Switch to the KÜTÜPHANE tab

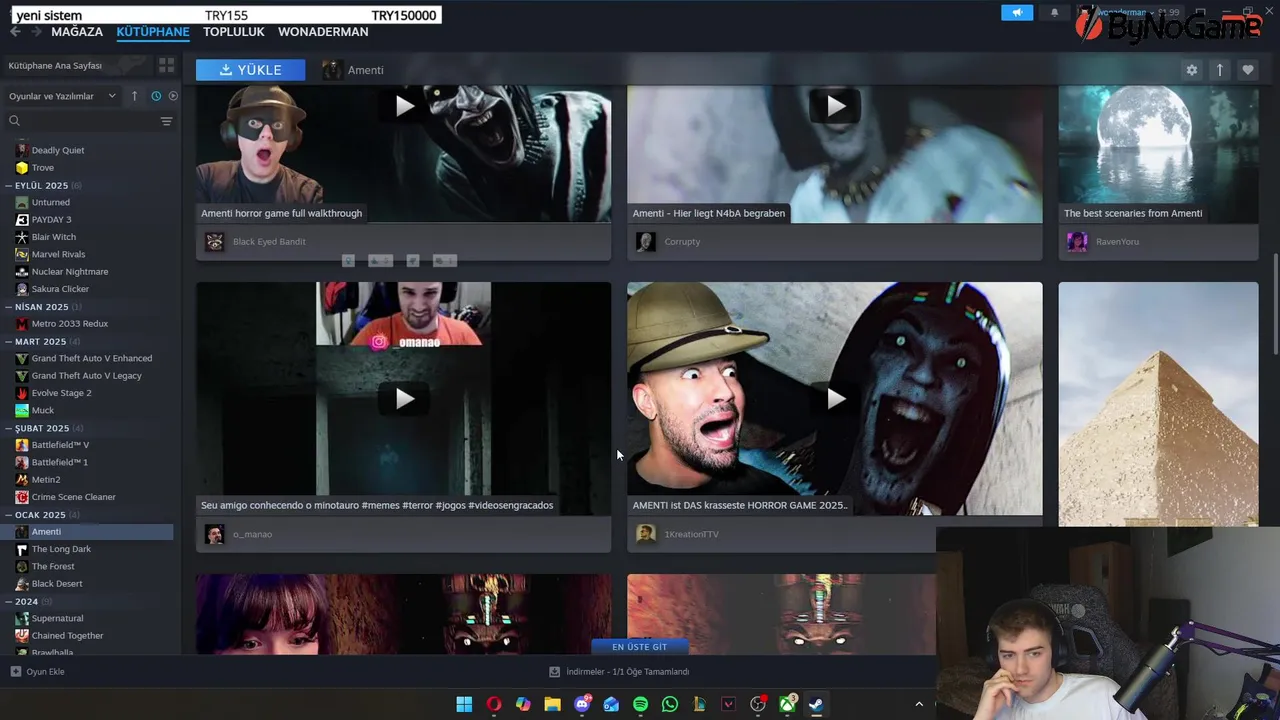[x=153, y=32]
